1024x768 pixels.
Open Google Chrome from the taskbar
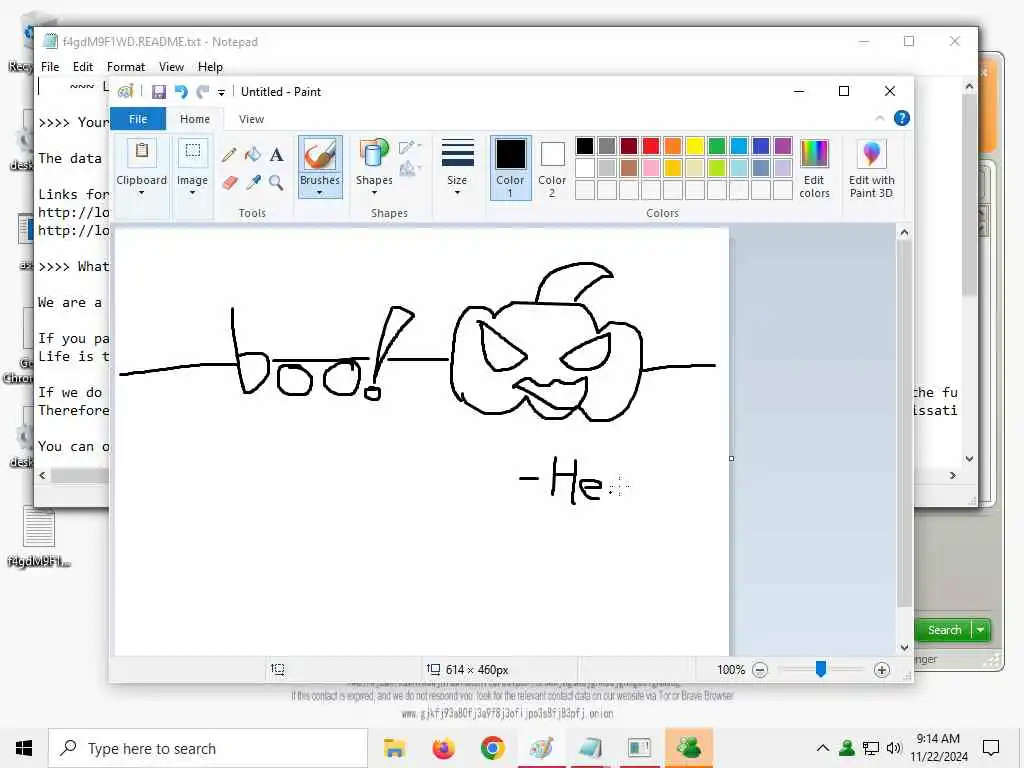point(492,748)
